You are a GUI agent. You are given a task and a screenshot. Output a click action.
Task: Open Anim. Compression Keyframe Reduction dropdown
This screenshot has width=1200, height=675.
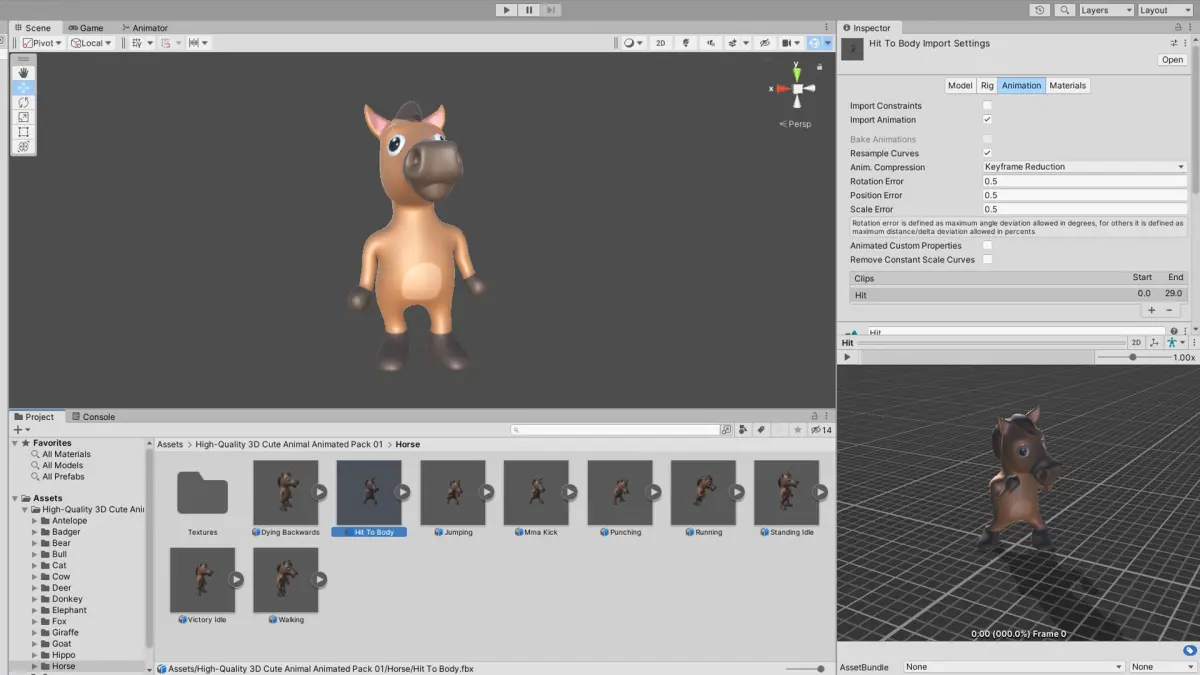click(1085, 167)
